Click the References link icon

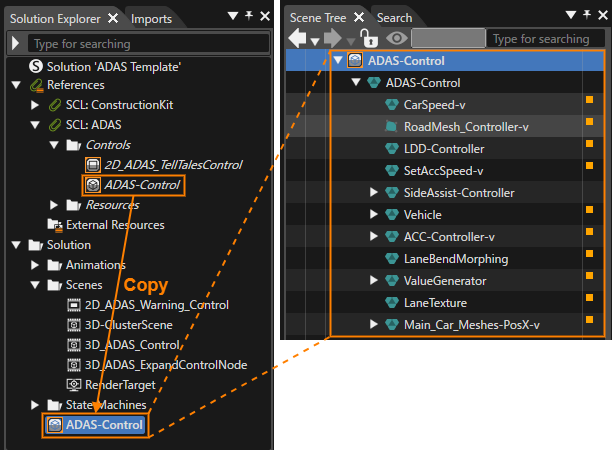(36, 85)
